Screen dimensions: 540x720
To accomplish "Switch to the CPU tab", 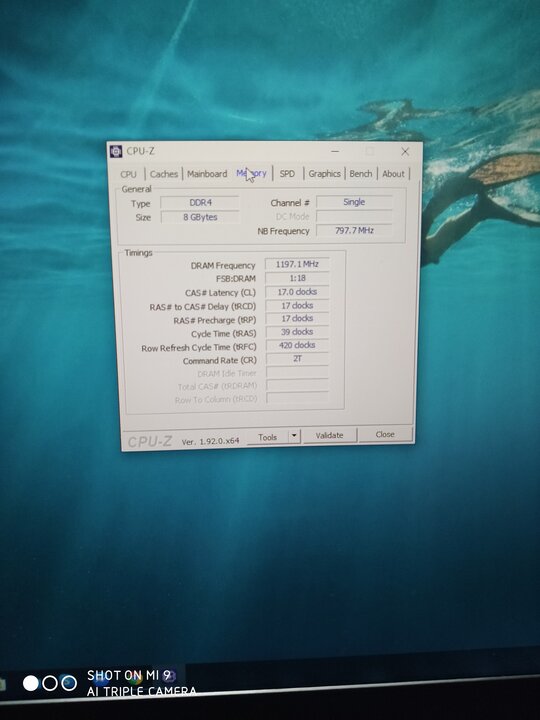I will click(128, 174).
